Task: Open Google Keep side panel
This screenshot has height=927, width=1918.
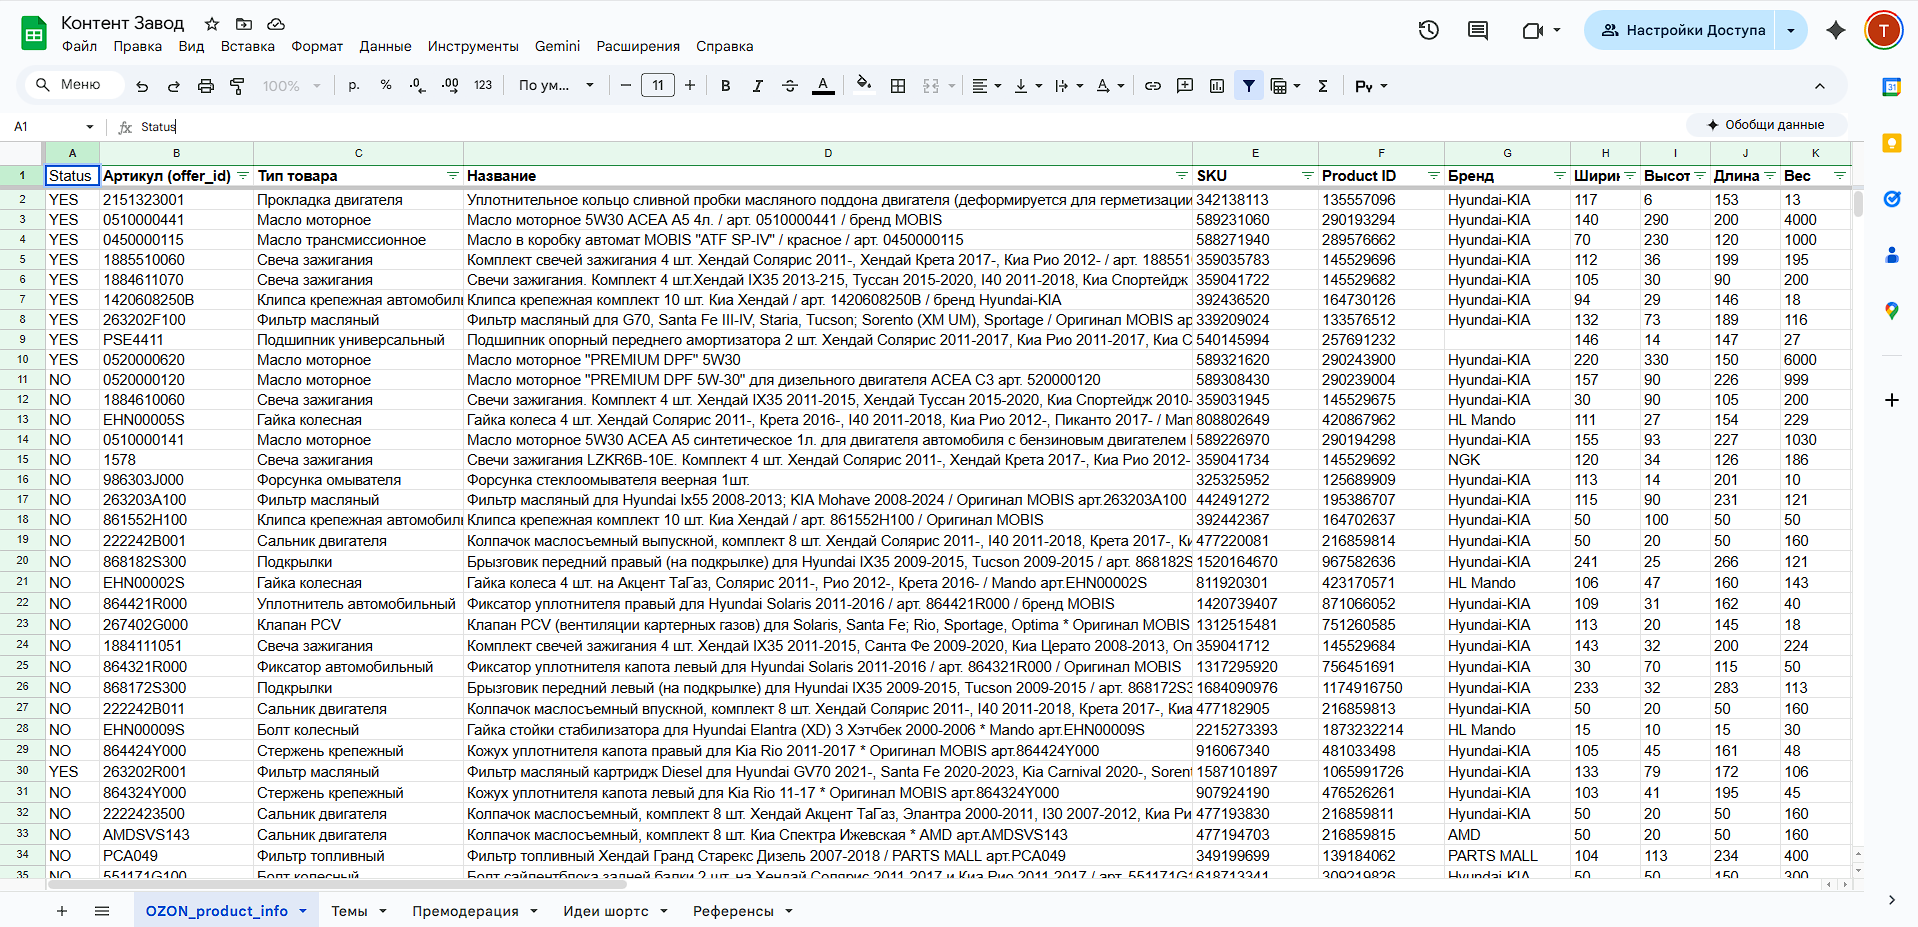Action: click(x=1892, y=143)
